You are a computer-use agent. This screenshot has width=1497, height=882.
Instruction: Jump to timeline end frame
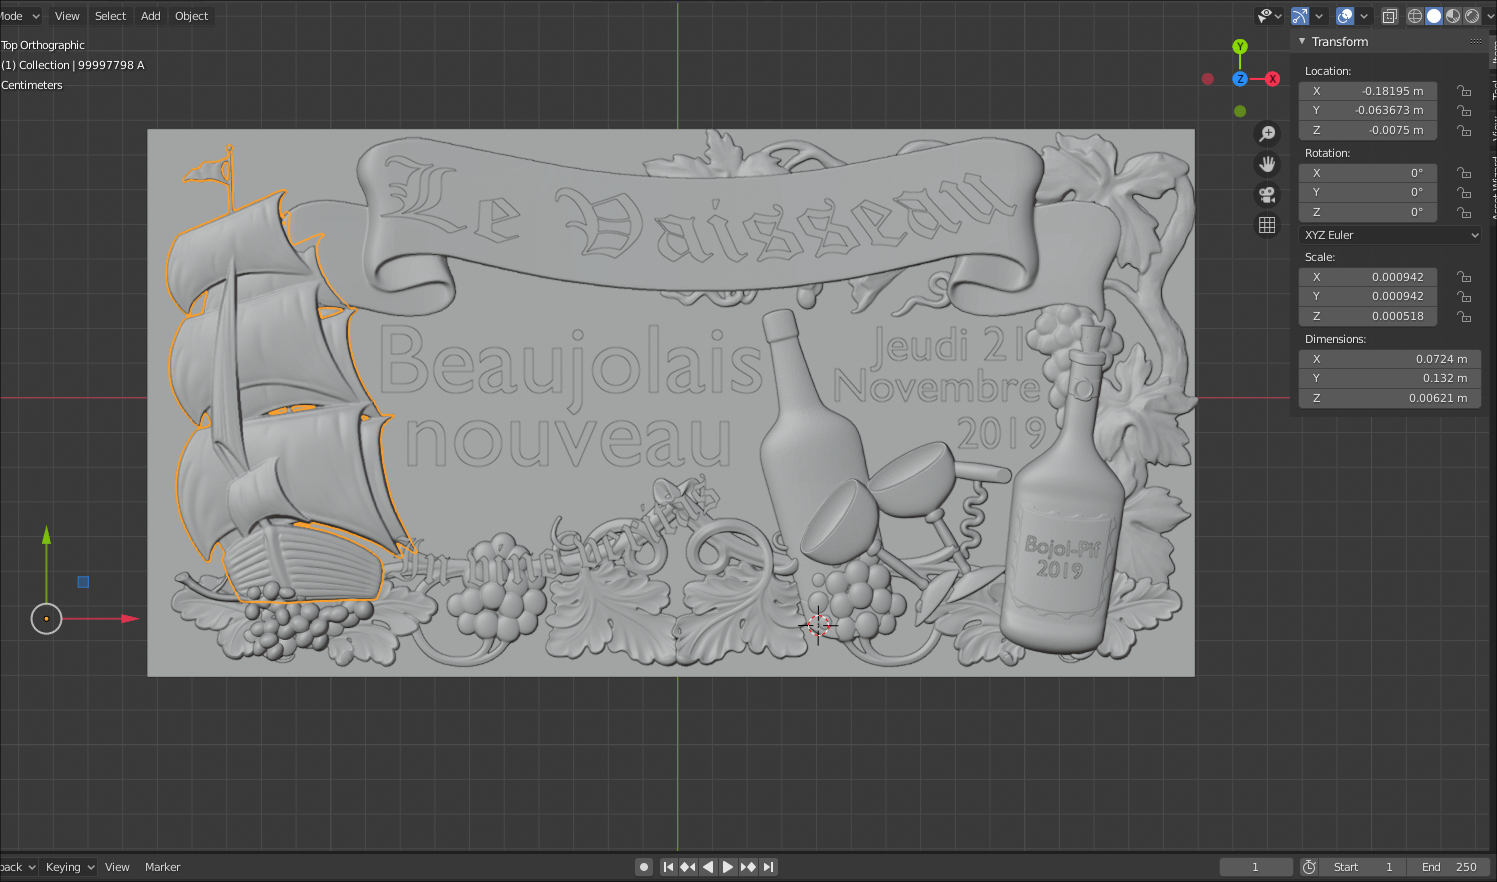768,867
